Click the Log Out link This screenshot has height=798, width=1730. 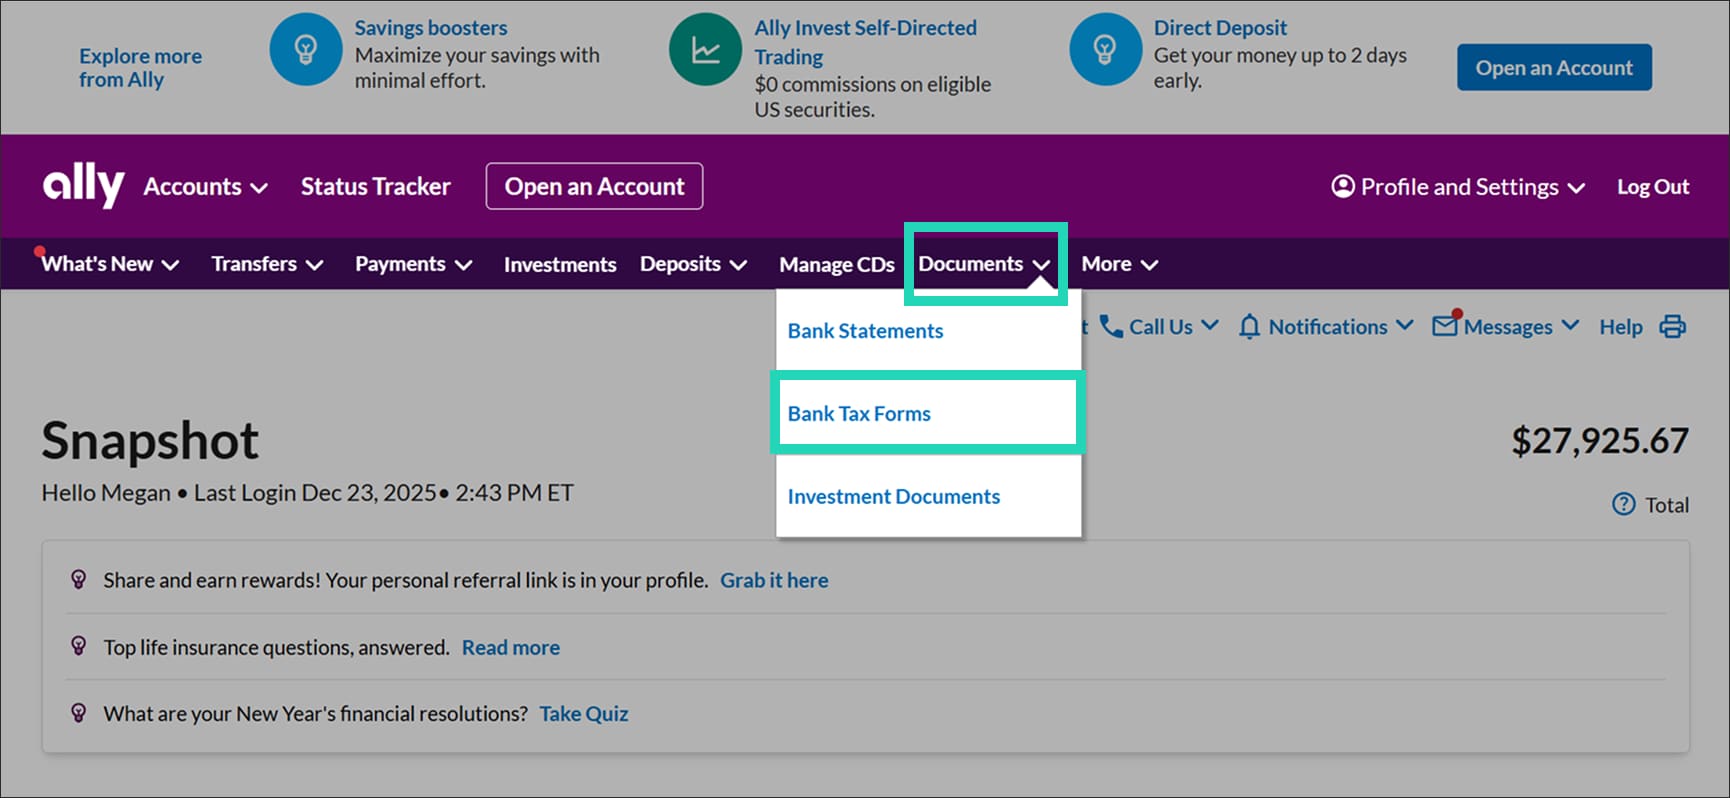tap(1652, 187)
